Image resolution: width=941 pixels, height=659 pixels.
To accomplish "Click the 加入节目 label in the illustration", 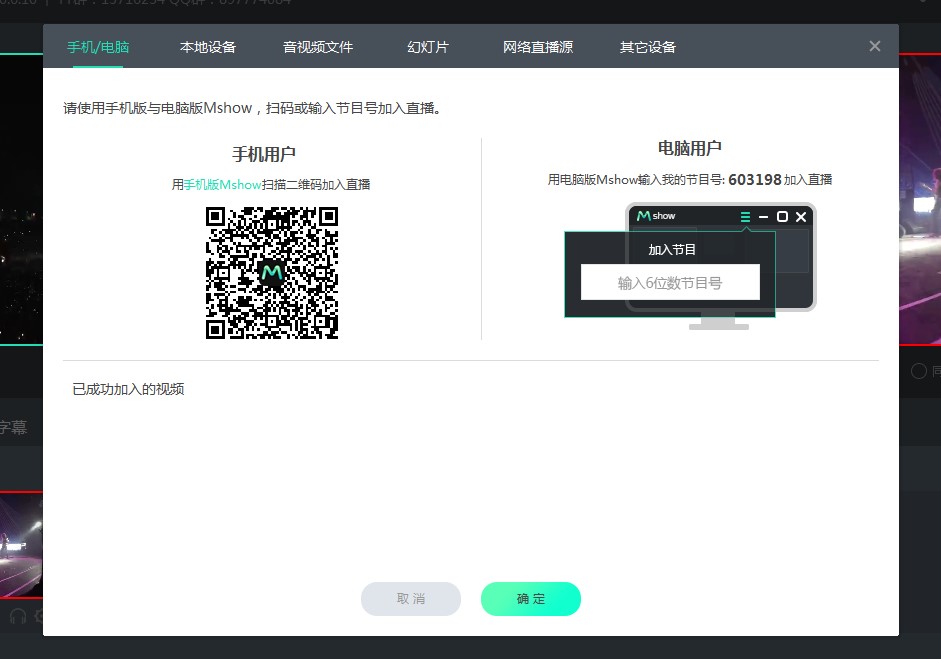I will (672, 250).
